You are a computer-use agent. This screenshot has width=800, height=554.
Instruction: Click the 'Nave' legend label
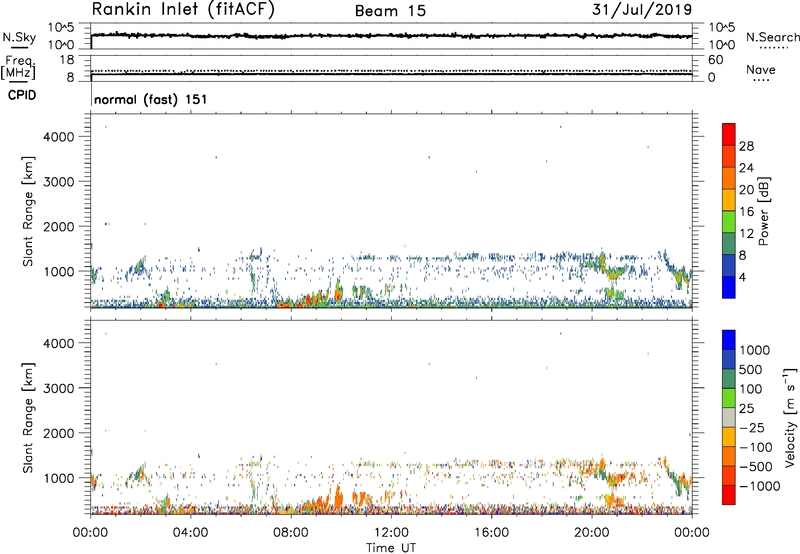pos(761,70)
